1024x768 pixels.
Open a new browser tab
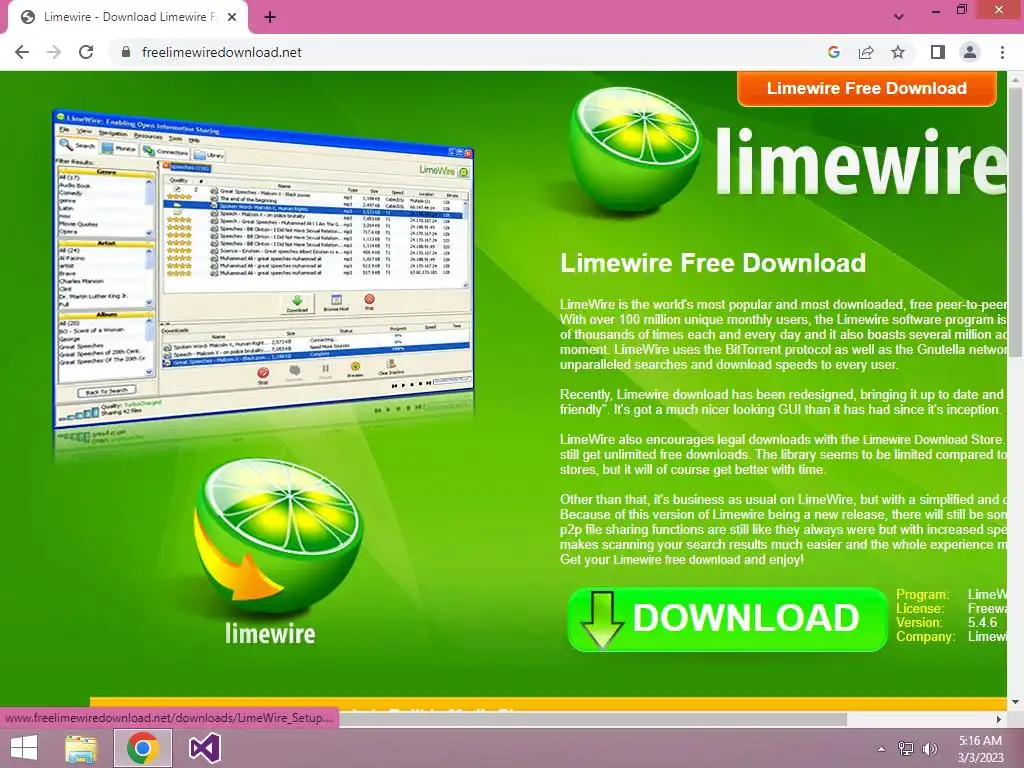270,18
